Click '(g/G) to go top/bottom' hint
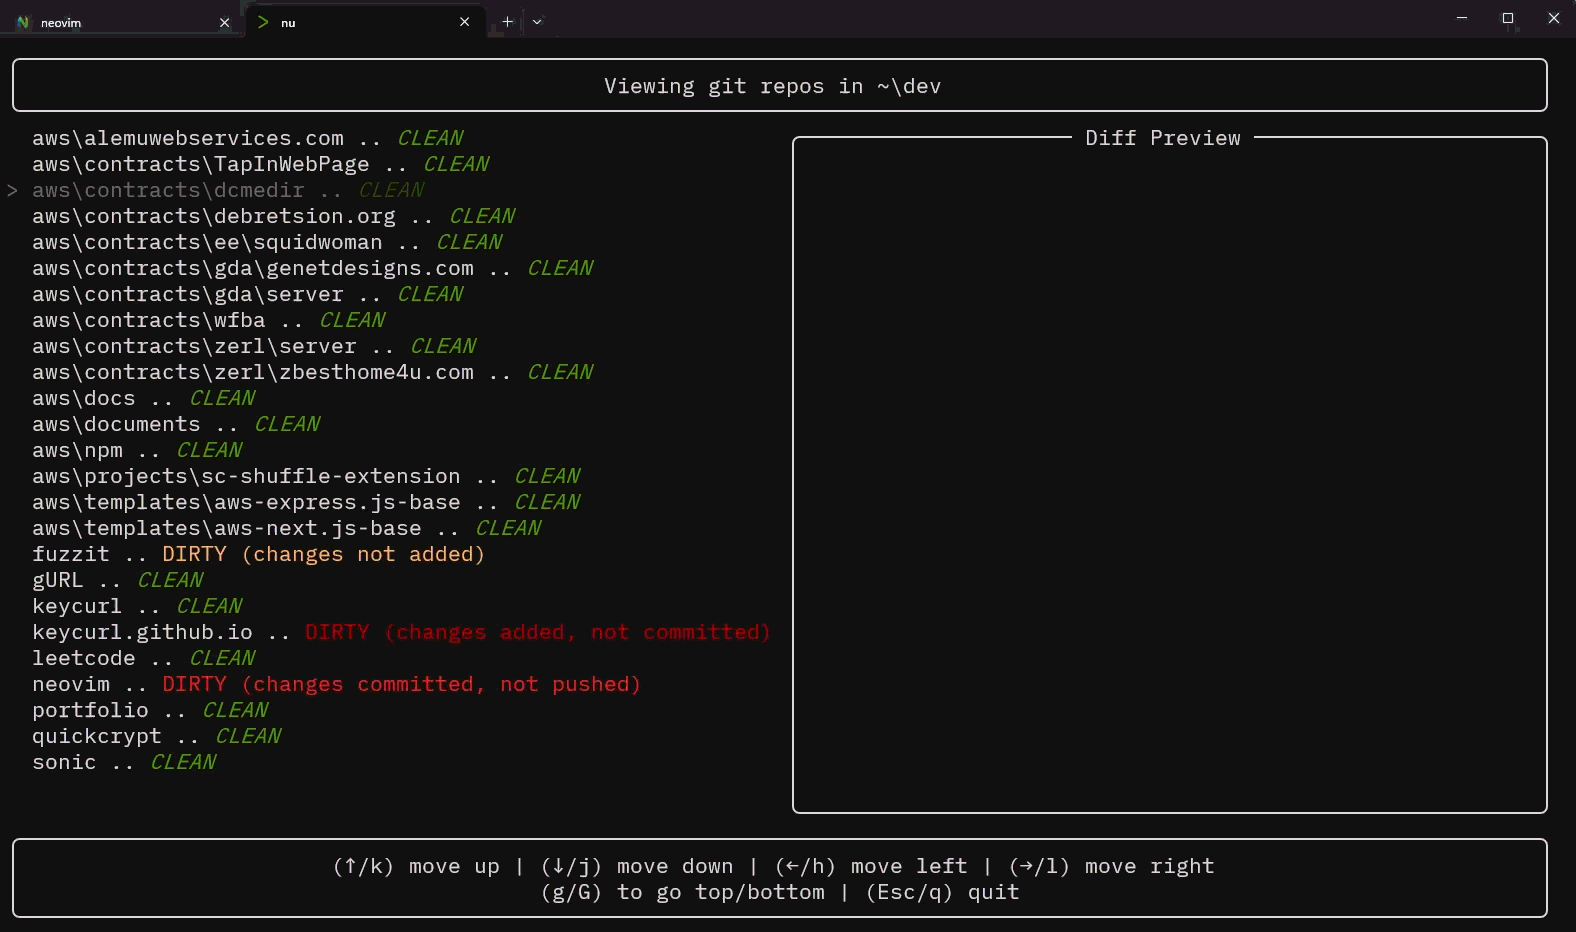 coord(683,892)
